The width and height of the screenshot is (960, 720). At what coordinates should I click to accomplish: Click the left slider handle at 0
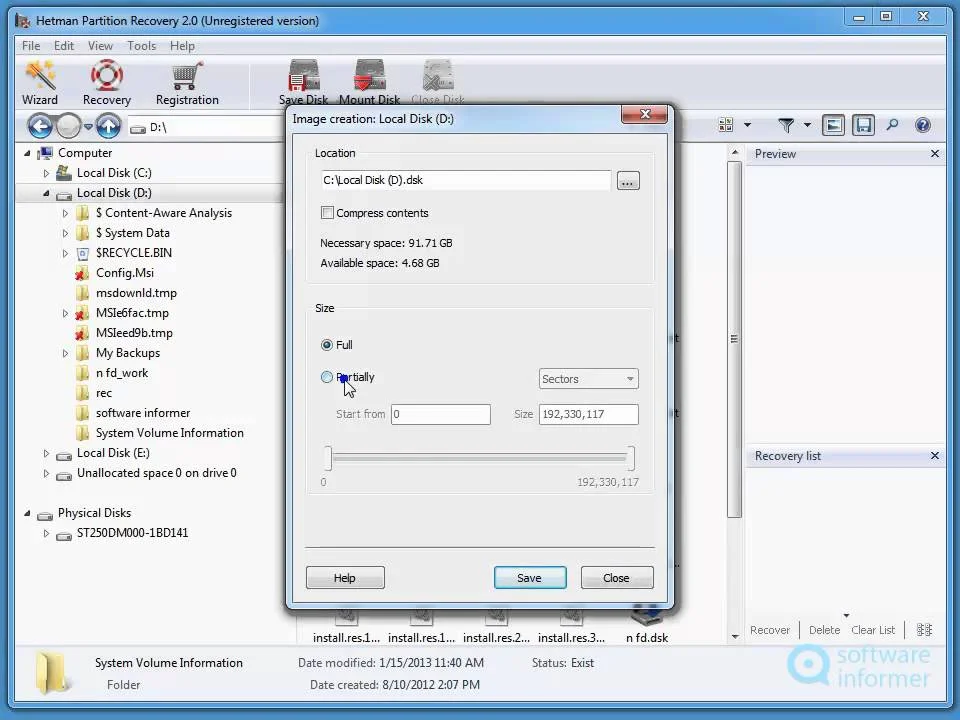(328, 458)
